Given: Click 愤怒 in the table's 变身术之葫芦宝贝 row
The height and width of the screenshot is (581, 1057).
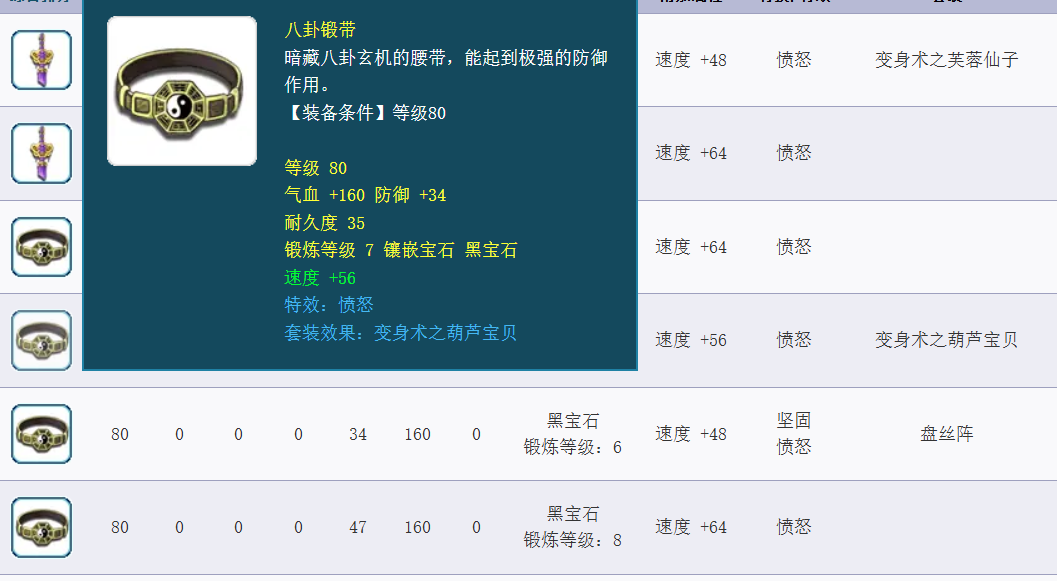Looking at the screenshot, I should (x=794, y=340).
